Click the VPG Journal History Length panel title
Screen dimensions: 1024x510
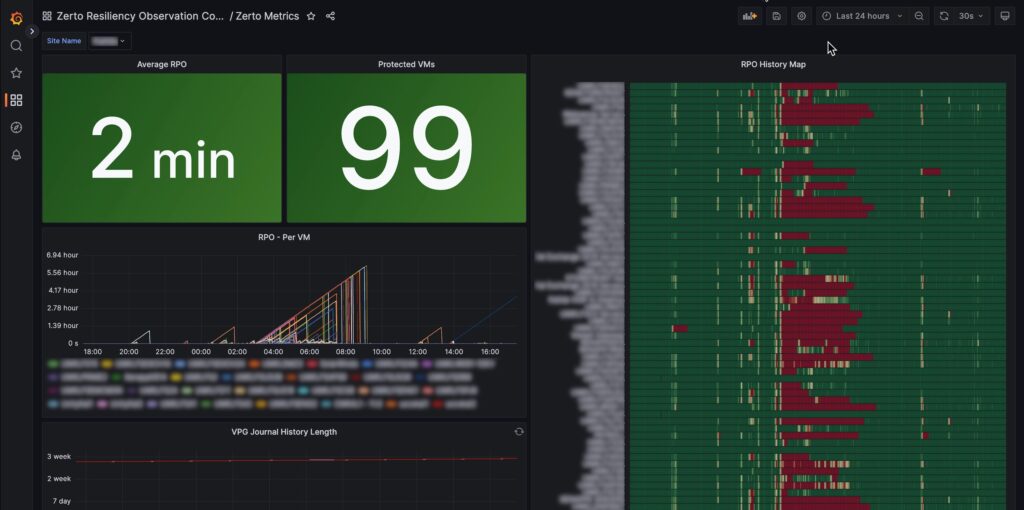coord(284,432)
